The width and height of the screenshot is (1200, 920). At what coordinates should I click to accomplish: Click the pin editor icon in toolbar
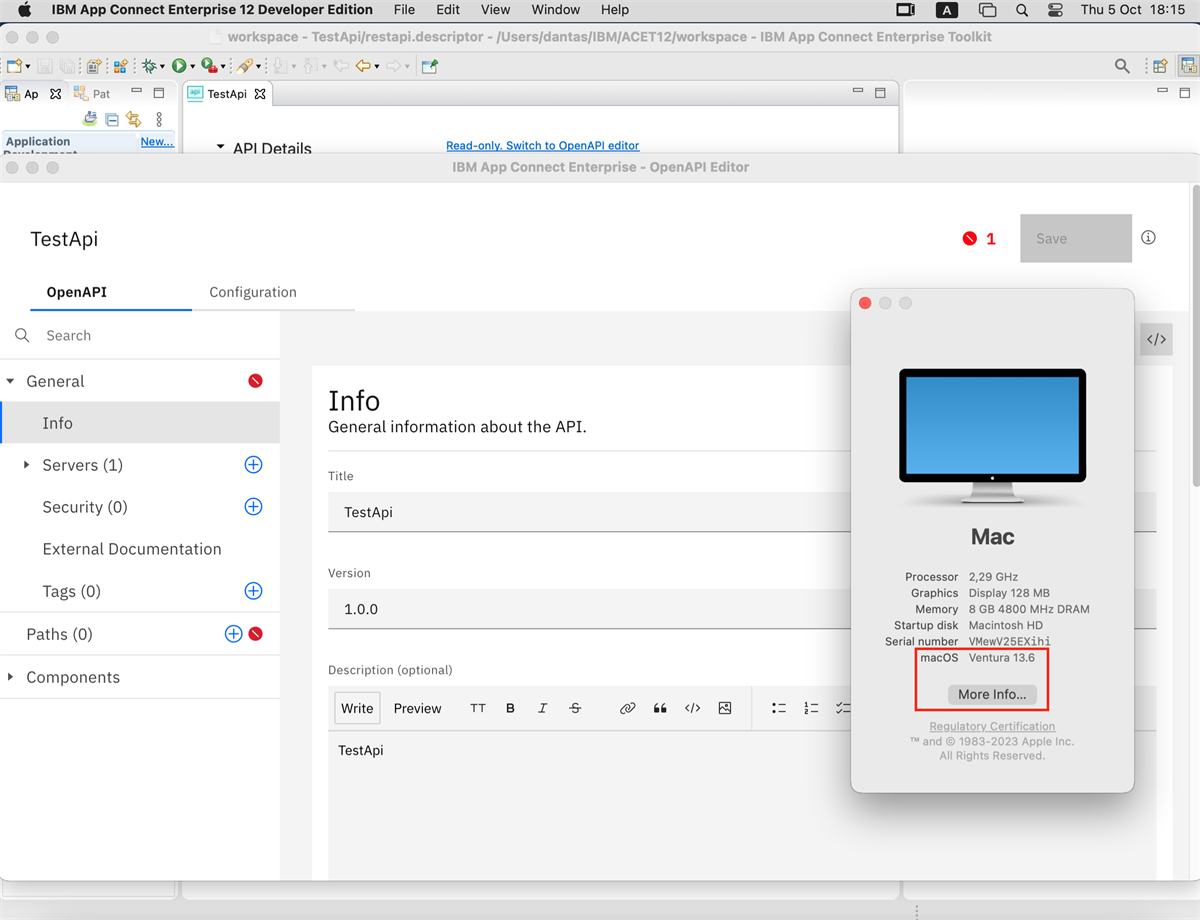(430, 66)
